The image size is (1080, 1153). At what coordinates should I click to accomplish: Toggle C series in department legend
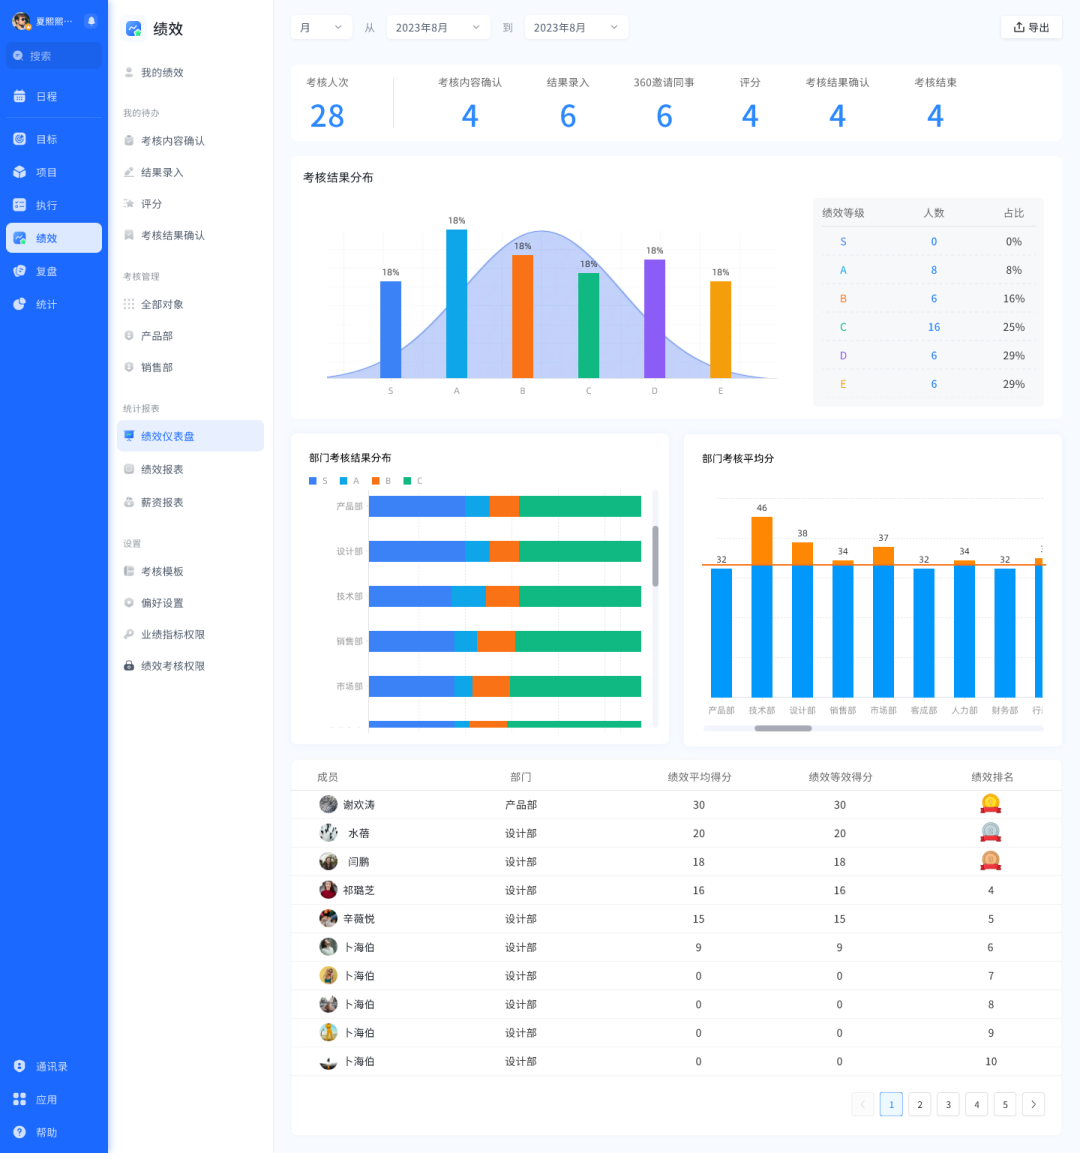[x=412, y=481]
